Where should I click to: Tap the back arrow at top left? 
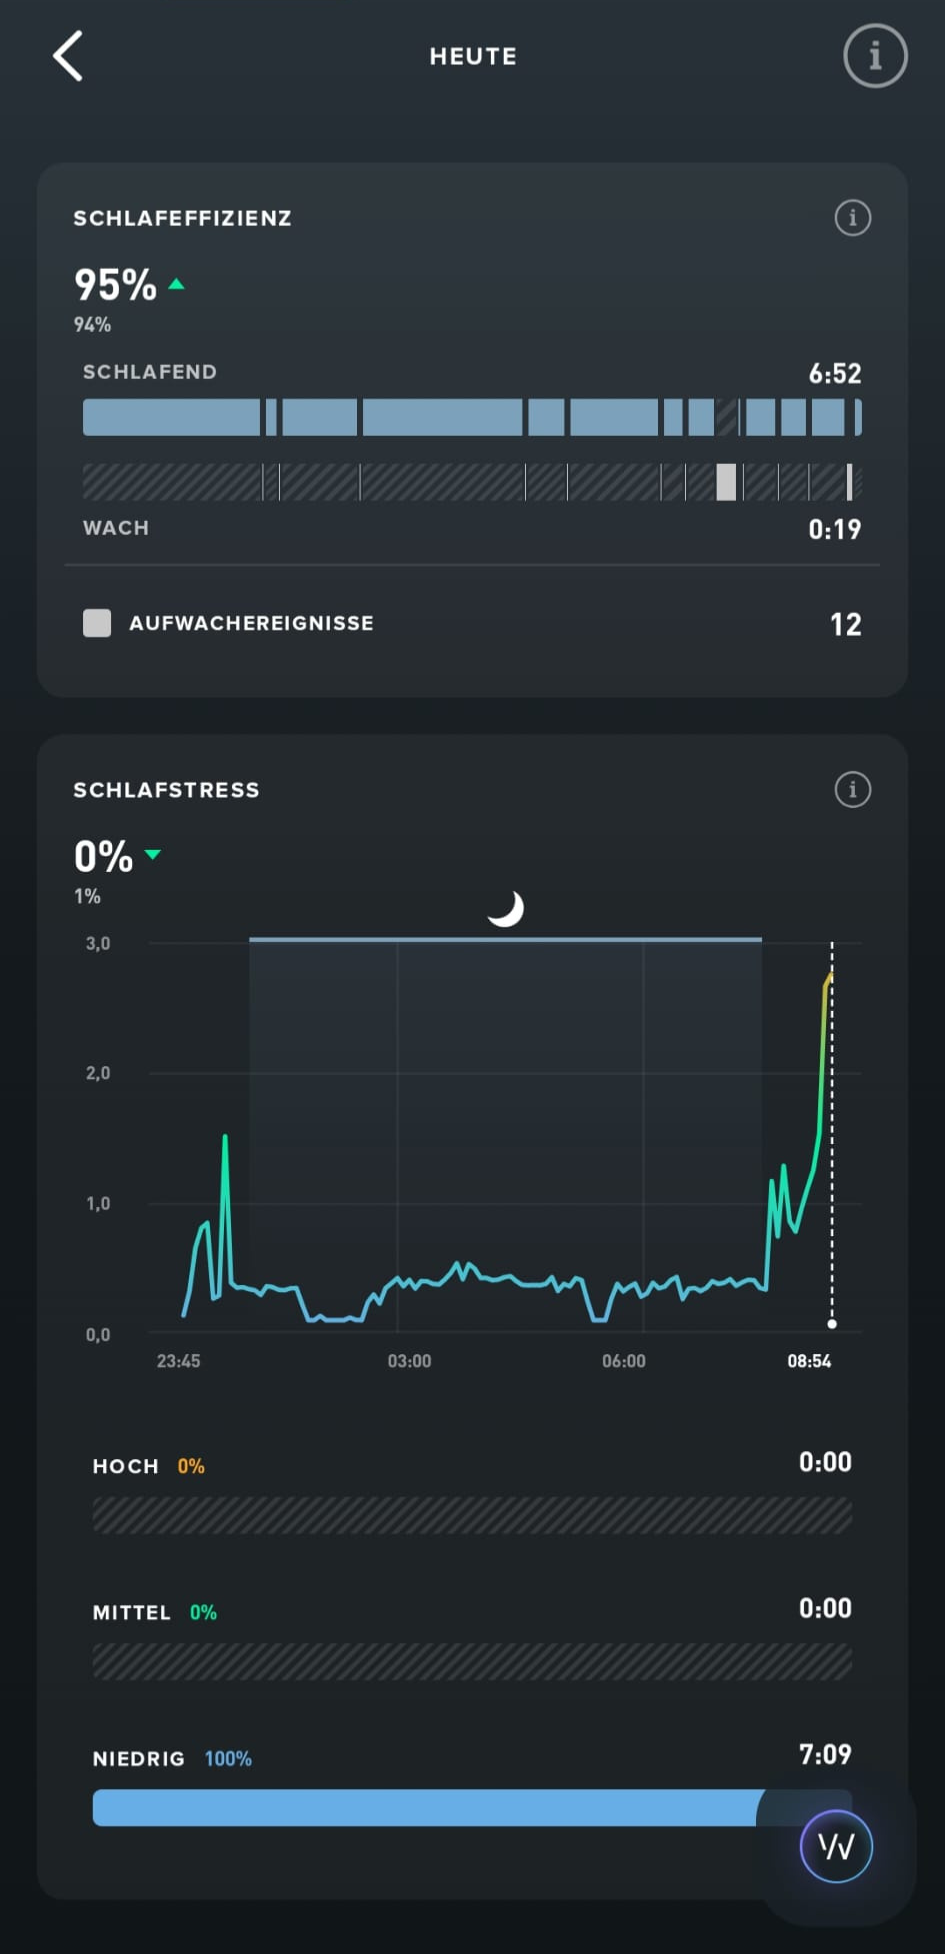point(68,56)
